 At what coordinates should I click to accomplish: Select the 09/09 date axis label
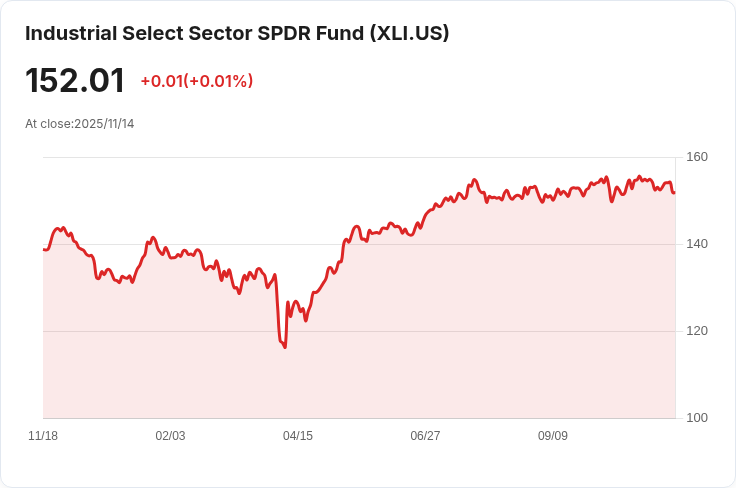point(552,436)
